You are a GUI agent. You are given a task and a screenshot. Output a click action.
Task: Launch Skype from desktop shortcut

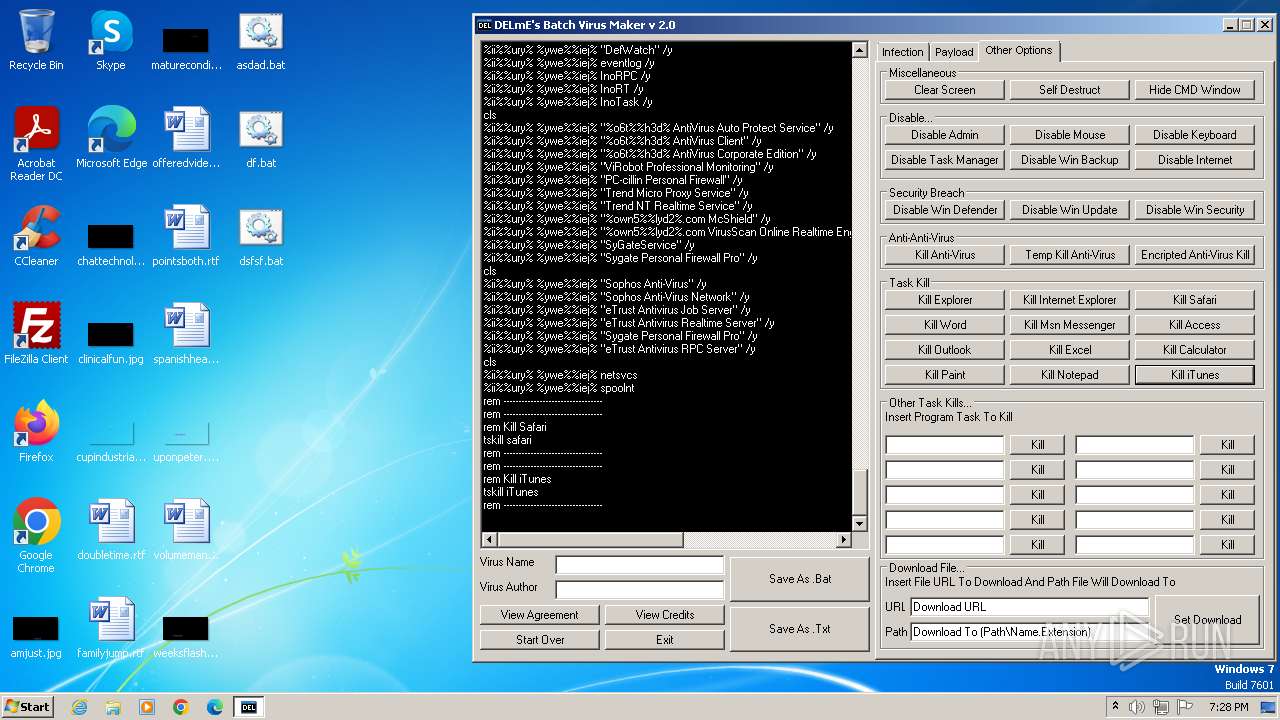click(x=110, y=41)
